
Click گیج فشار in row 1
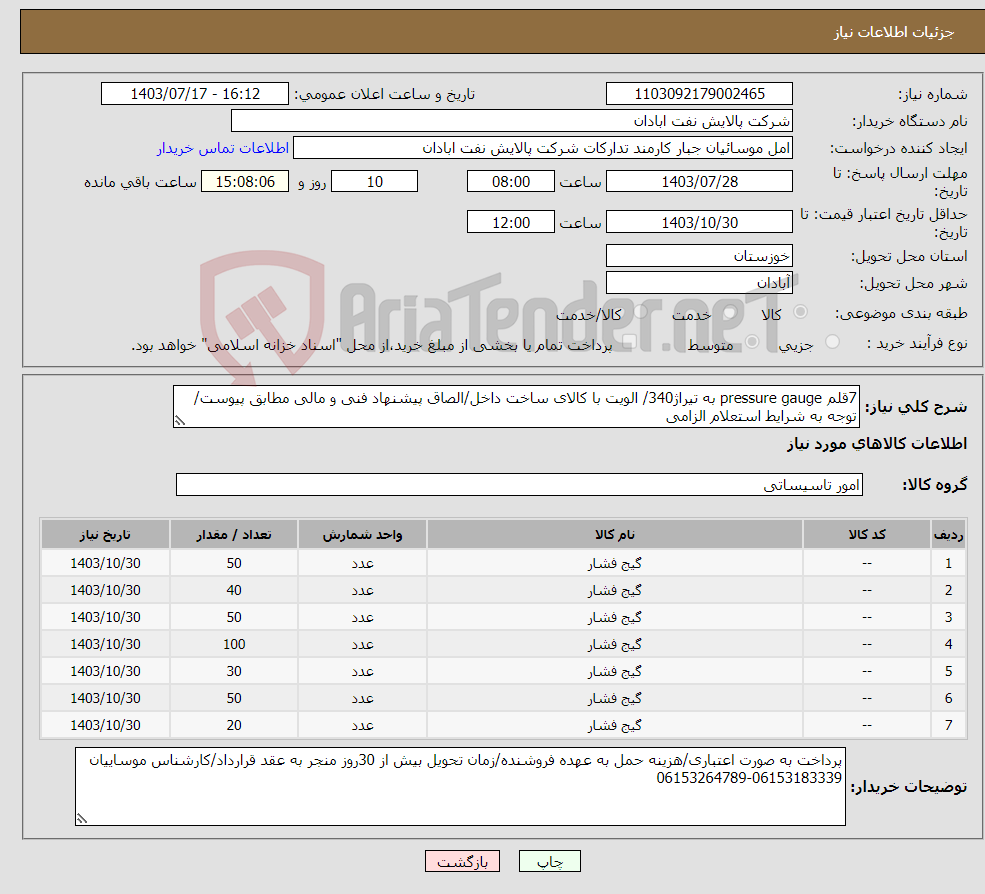(614, 564)
